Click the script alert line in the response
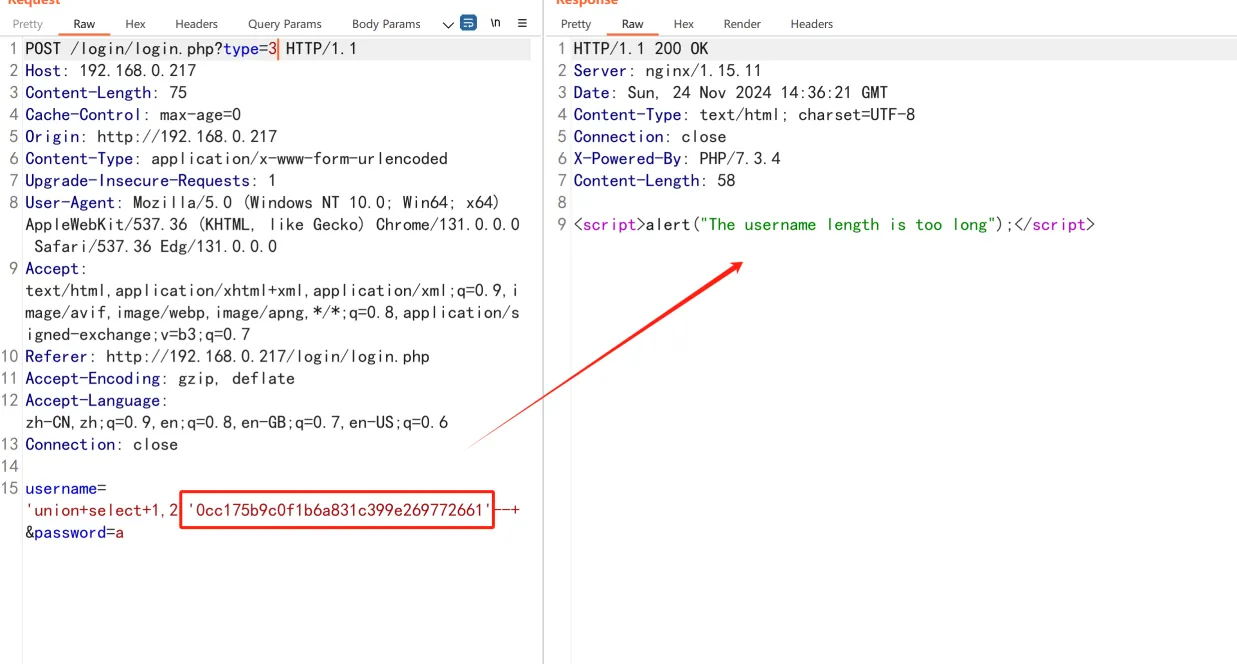Screen dimensions: 1237x664 (x=834, y=225)
